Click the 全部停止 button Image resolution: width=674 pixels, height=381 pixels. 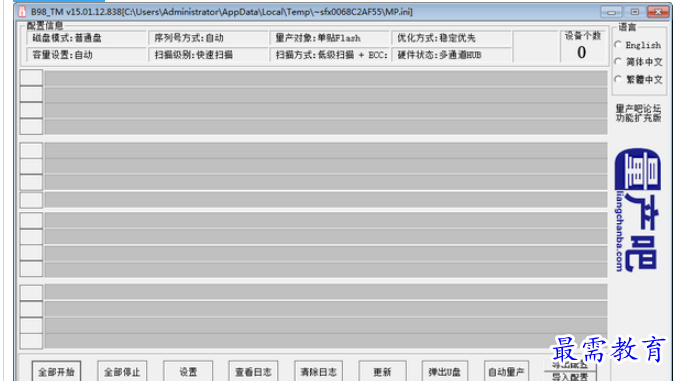(x=122, y=372)
